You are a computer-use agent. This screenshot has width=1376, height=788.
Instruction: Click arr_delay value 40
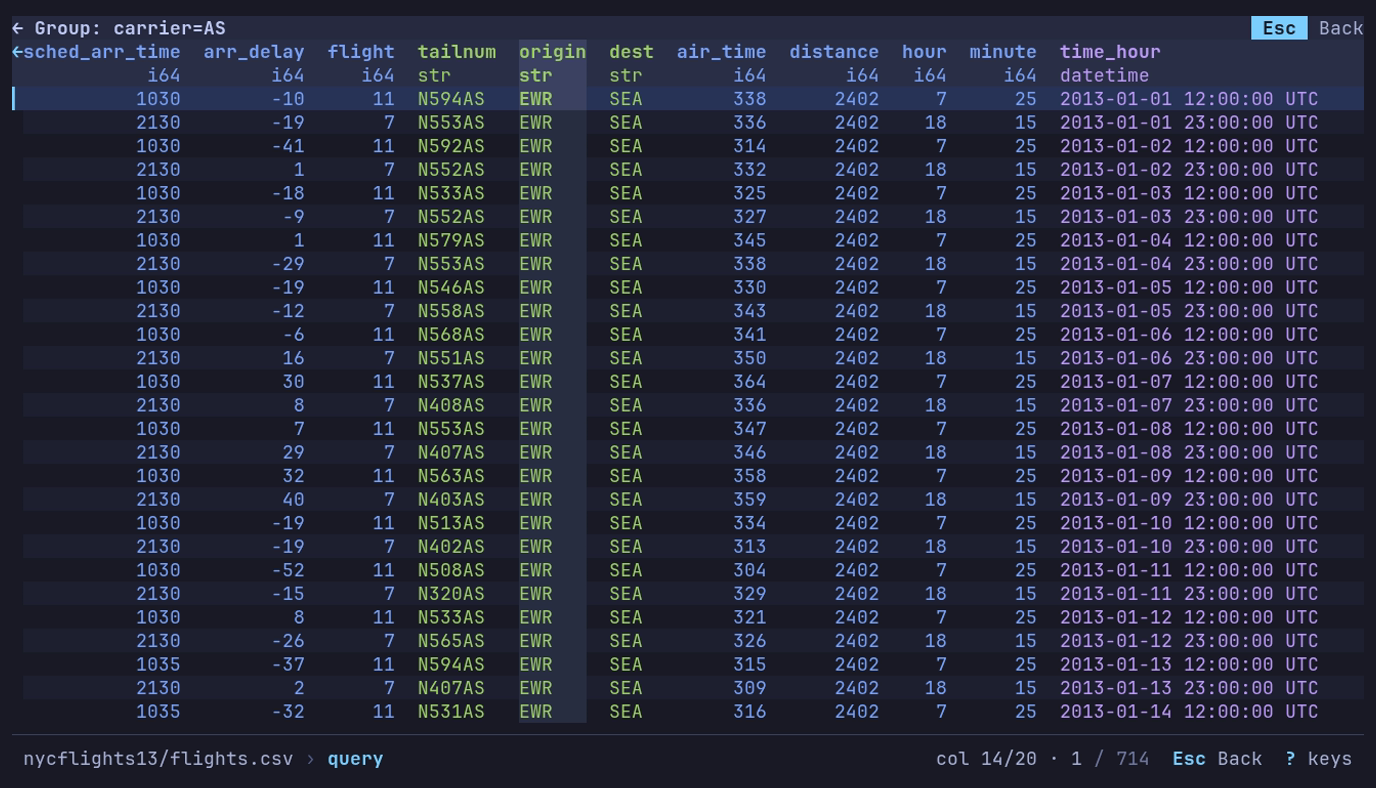(293, 499)
